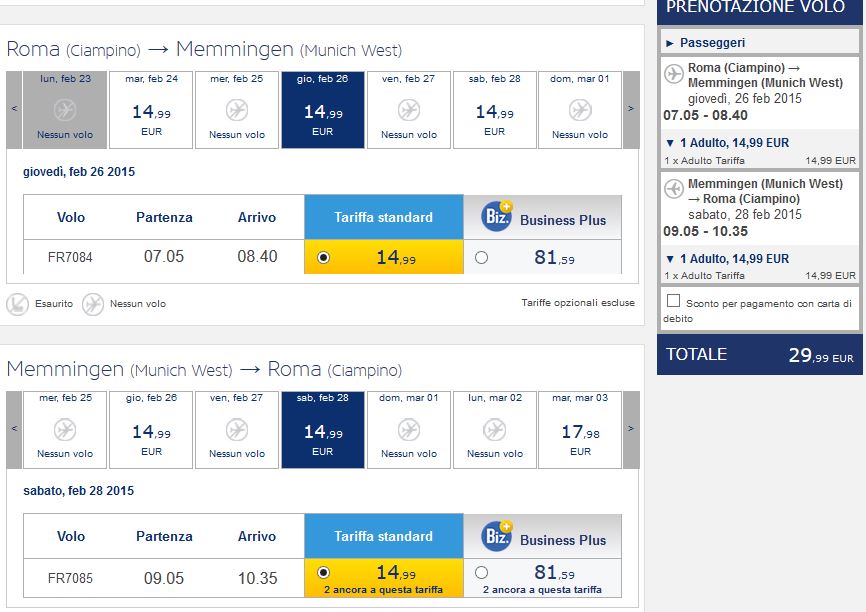Click the no-flight plane icon on mer, feb 25 outbound
866x612 pixels.
[x=237, y=110]
